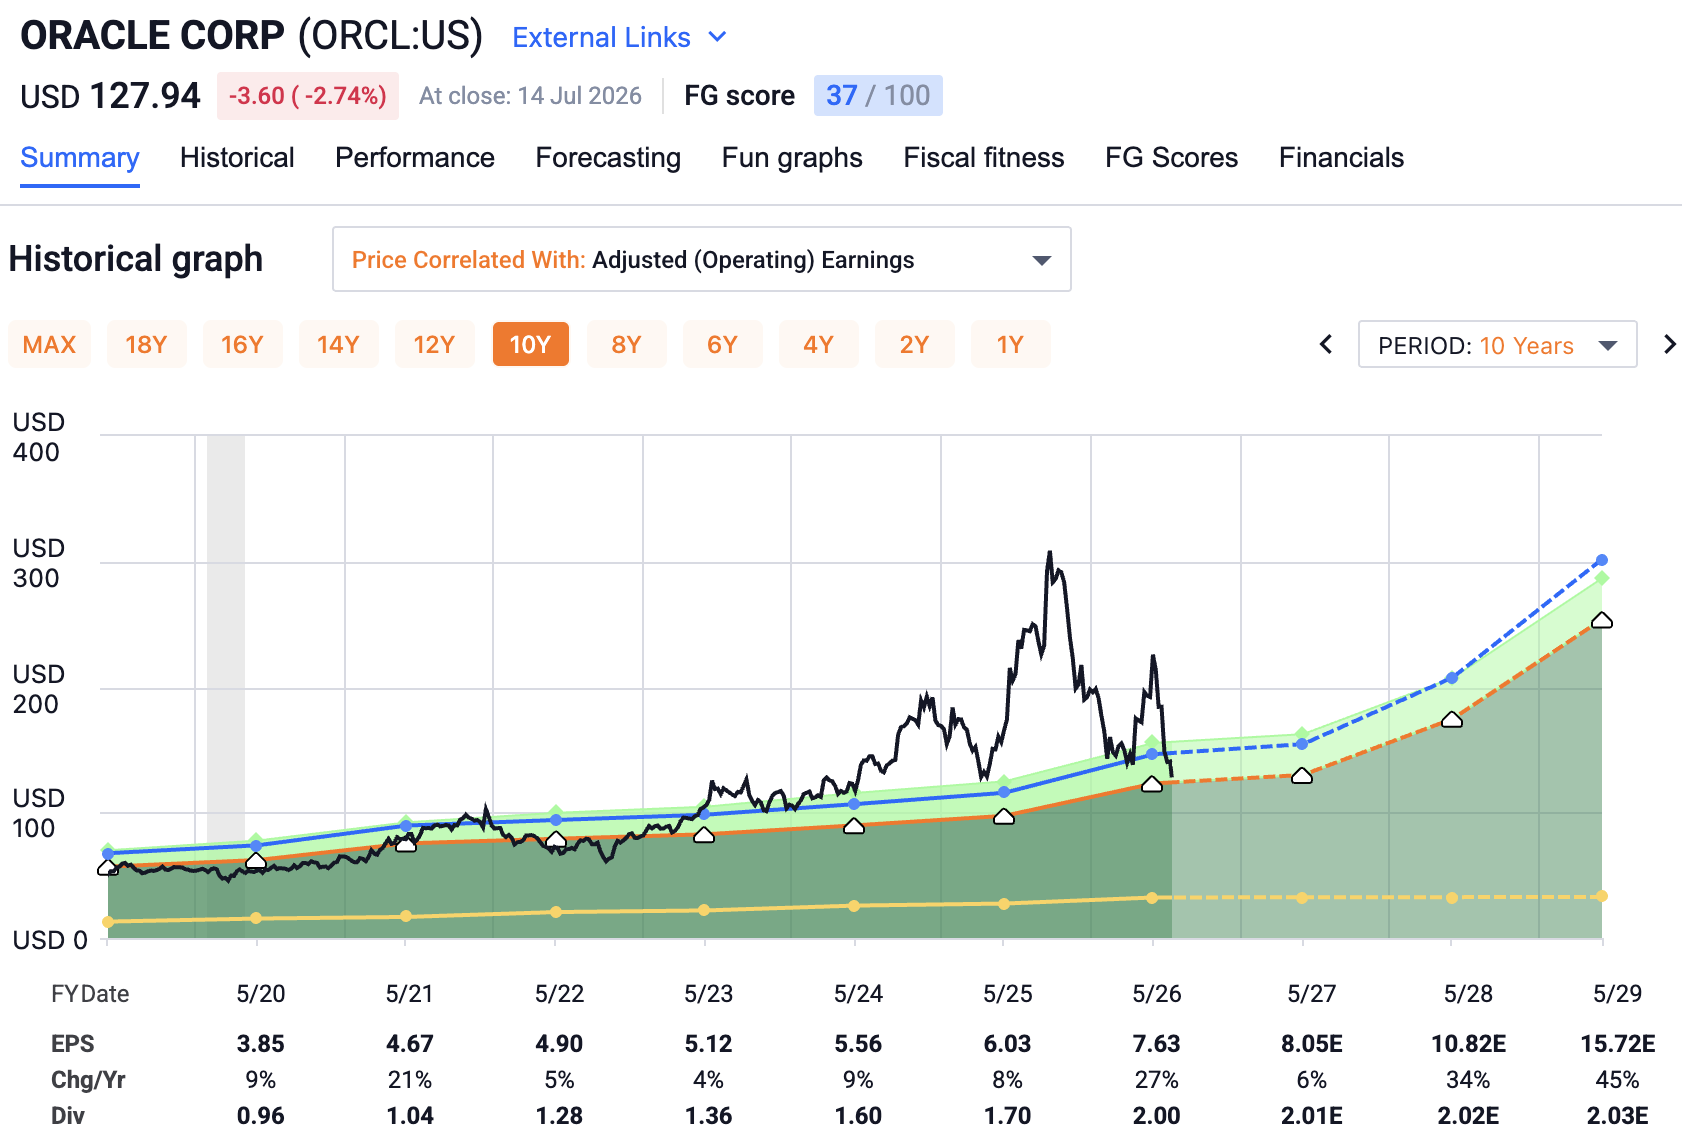Click the USD 127.94 share price
Image resolution: width=1682 pixels, height=1142 pixels.
point(111,96)
